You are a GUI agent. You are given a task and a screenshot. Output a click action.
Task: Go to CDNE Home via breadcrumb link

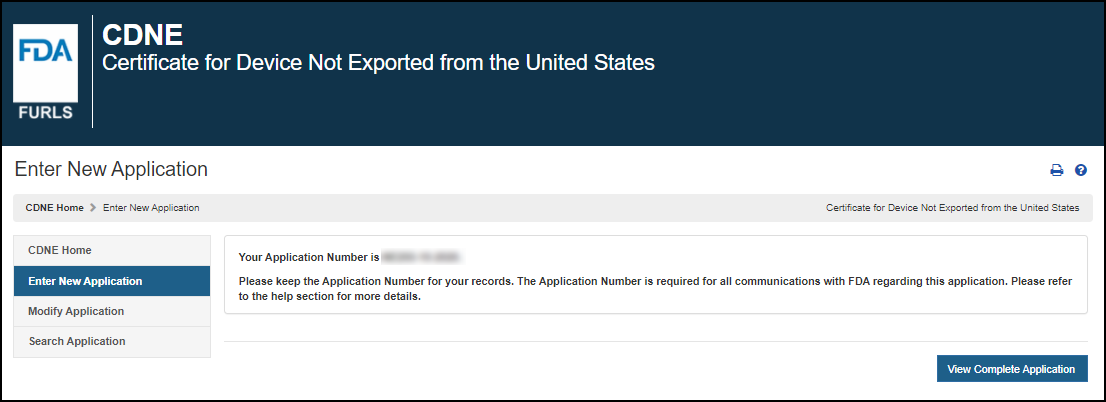[55, 208]
